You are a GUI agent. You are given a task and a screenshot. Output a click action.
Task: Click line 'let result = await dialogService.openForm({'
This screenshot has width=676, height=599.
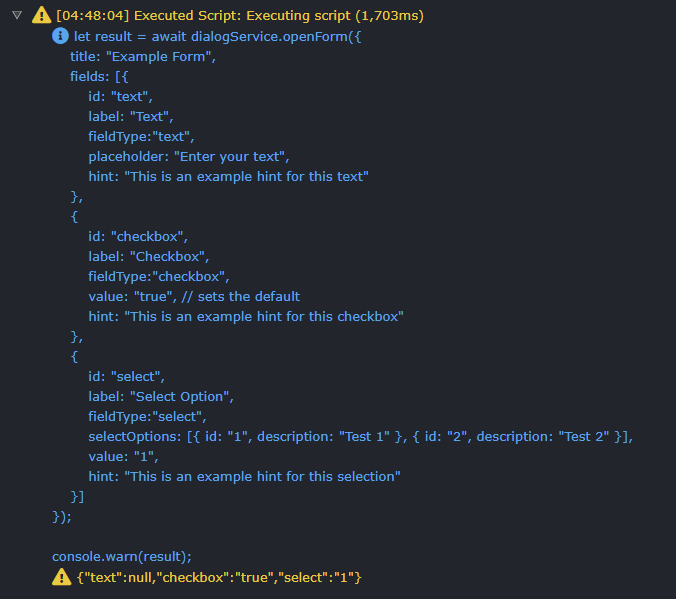click(x=217, y=37)
